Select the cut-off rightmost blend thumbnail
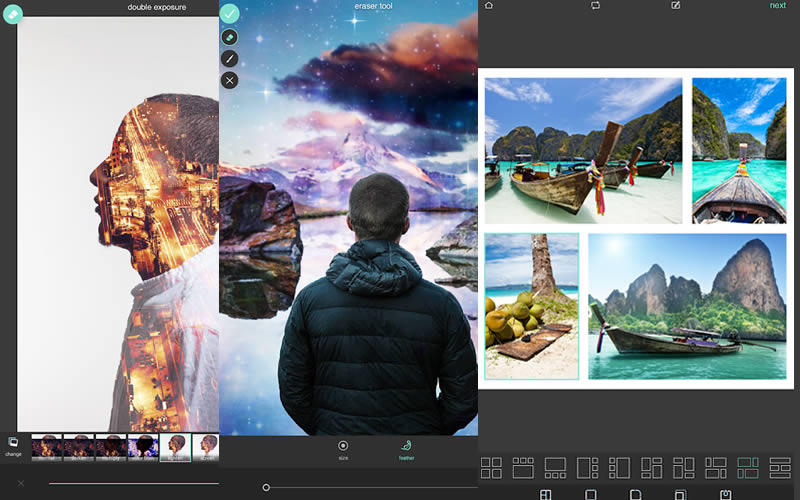Screen dimensions: 800x500 [206, 447]
